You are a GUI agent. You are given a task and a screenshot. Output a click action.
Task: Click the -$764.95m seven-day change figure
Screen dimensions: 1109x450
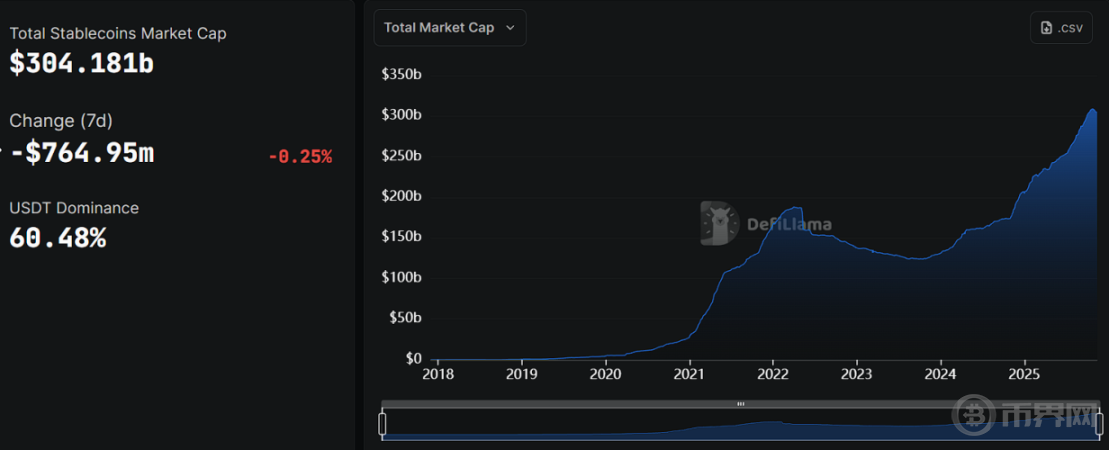(82, 153)
